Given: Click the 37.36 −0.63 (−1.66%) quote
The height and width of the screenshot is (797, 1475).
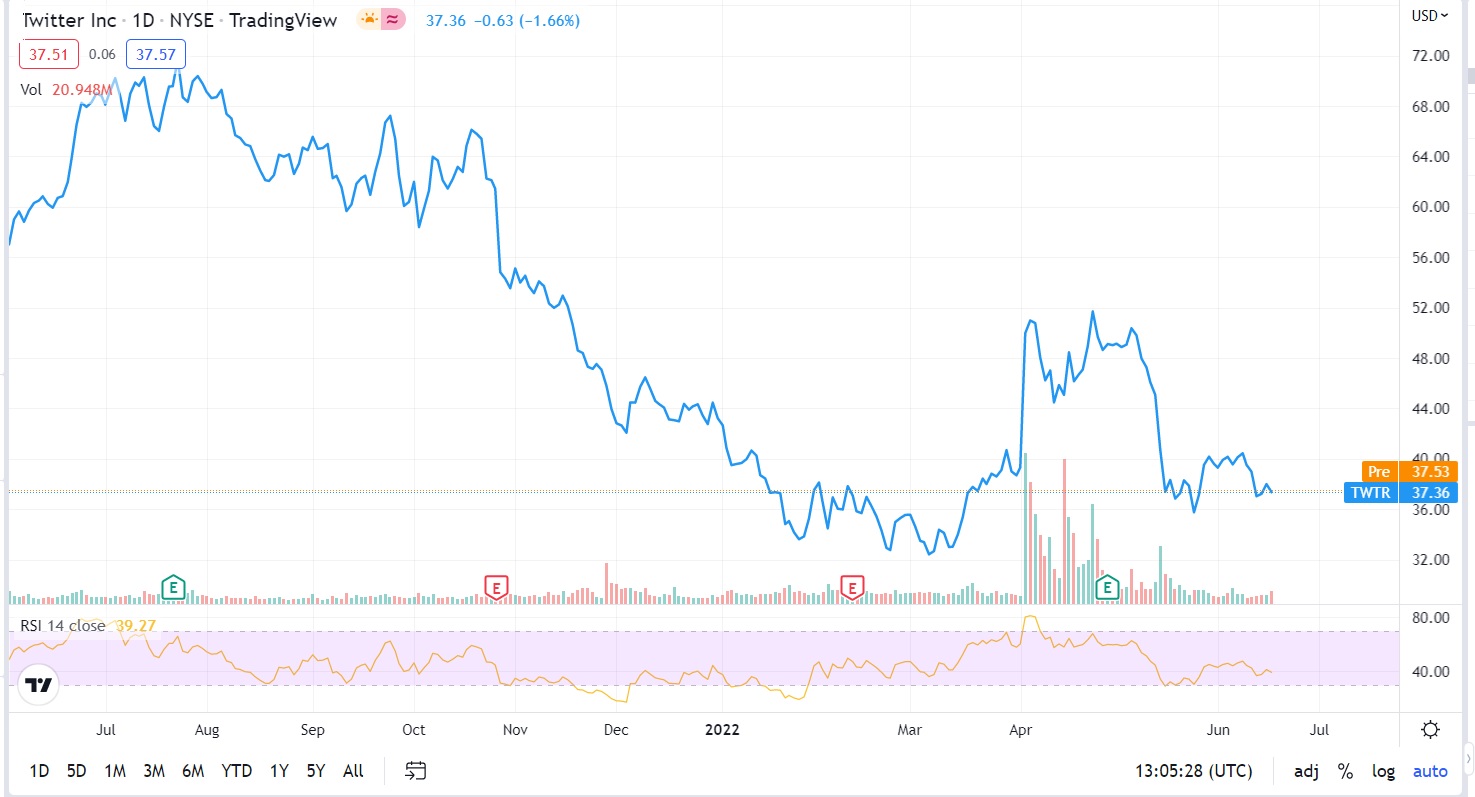Looking at the screenshot, I should pos(503,20).
